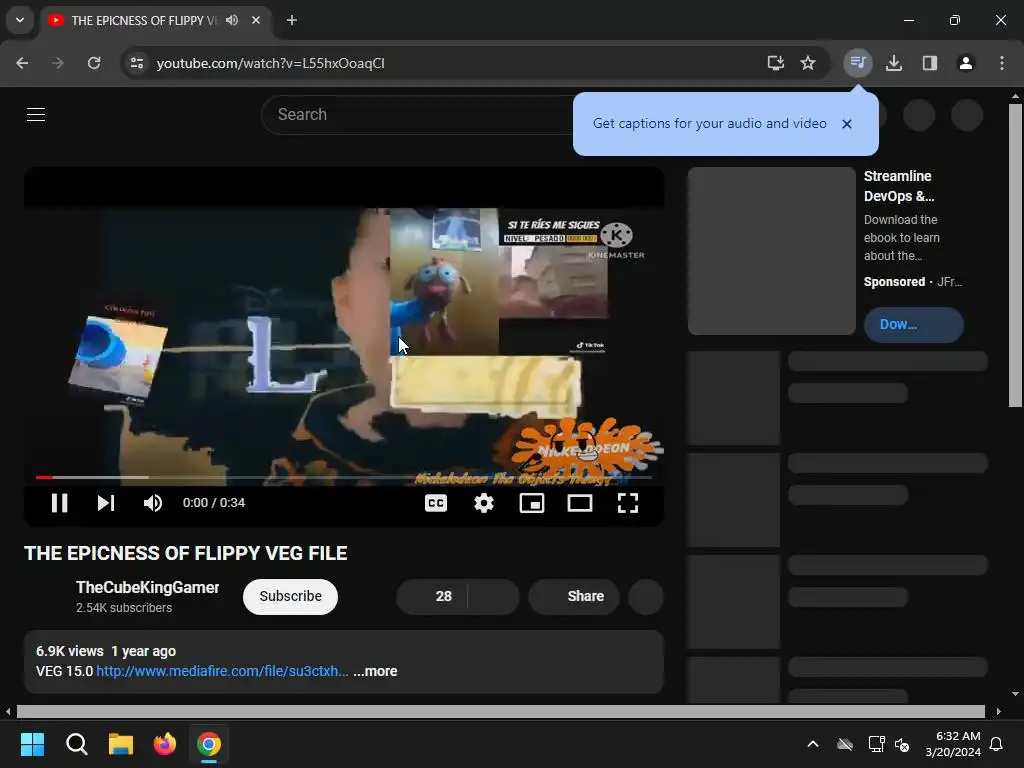
Task: Toggle closed captions (CC) on the video
Action: coord(436,503)
